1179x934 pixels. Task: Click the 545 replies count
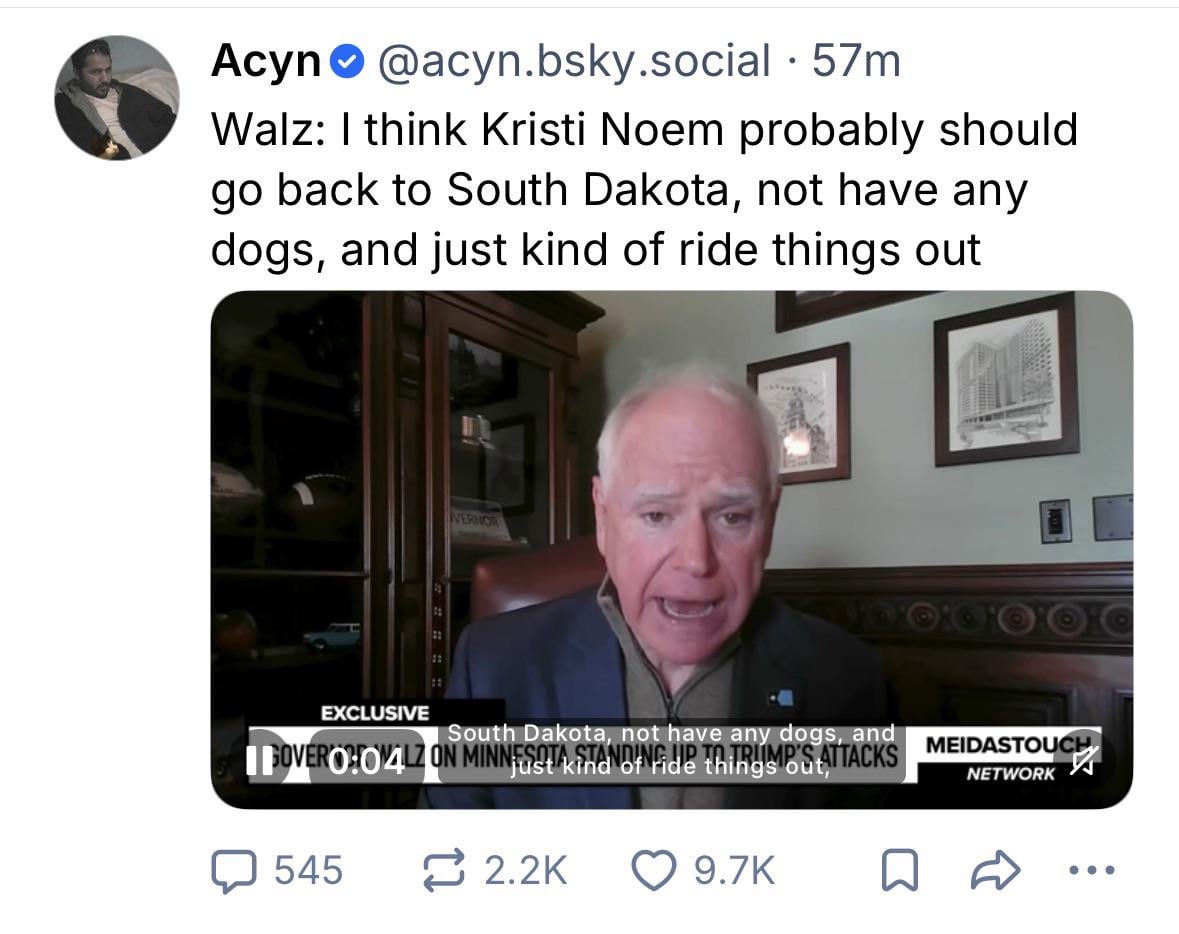(x=308, y=870)
